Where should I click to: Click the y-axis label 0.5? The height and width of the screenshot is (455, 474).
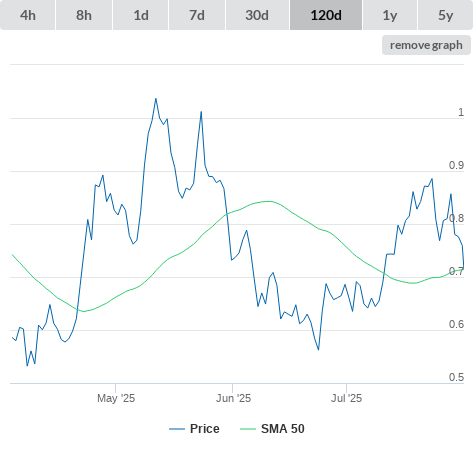click(456, 377)
